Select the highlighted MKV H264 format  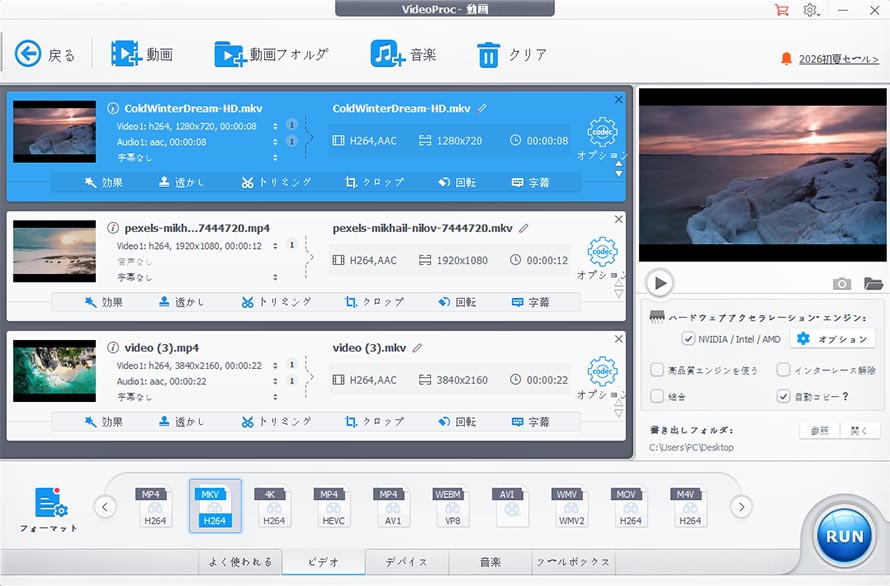point(215,506)
